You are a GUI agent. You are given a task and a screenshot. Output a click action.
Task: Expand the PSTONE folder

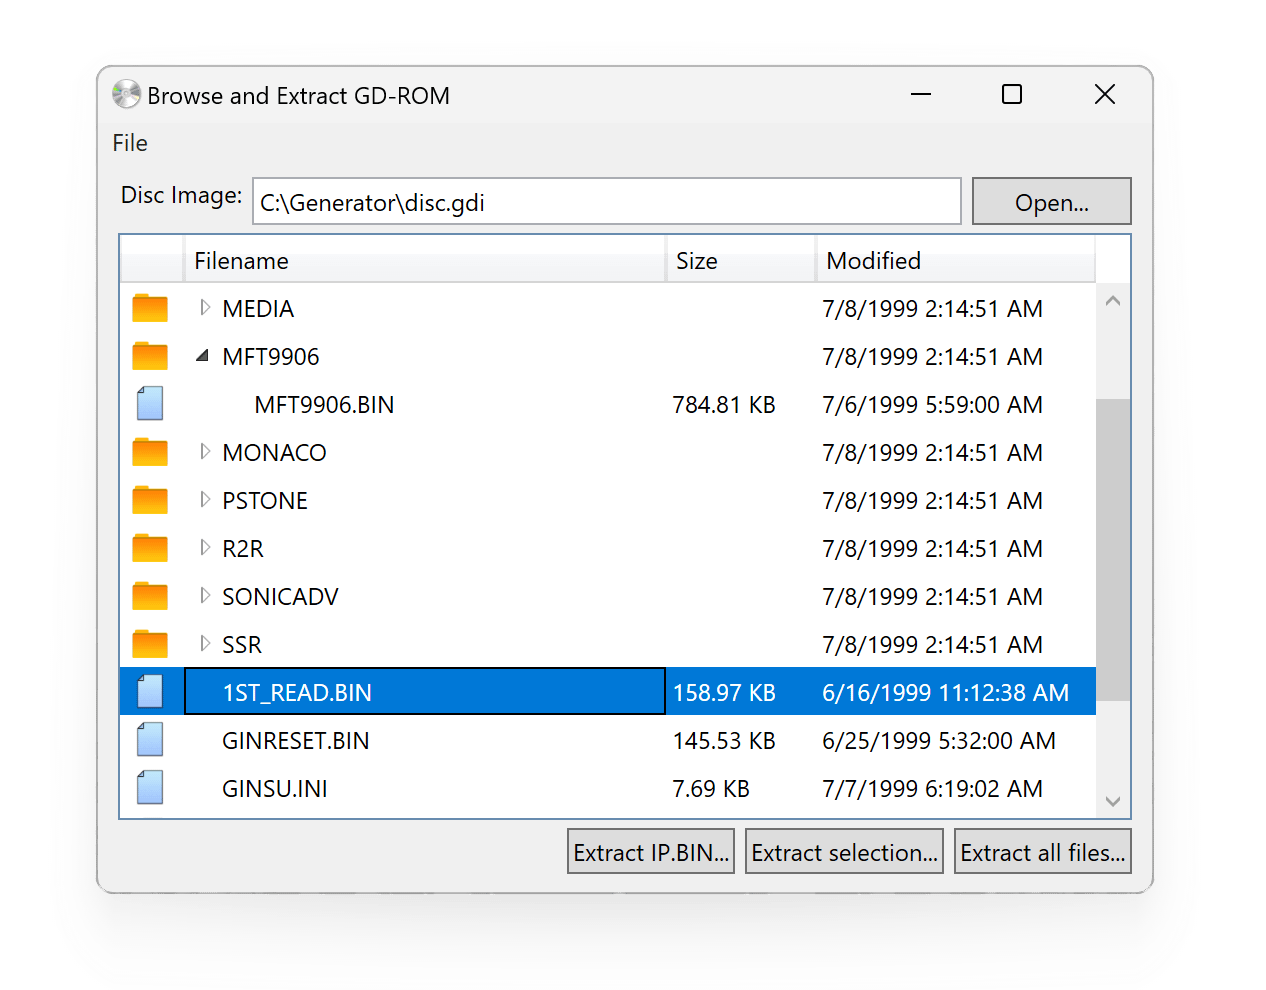[205, 500]
